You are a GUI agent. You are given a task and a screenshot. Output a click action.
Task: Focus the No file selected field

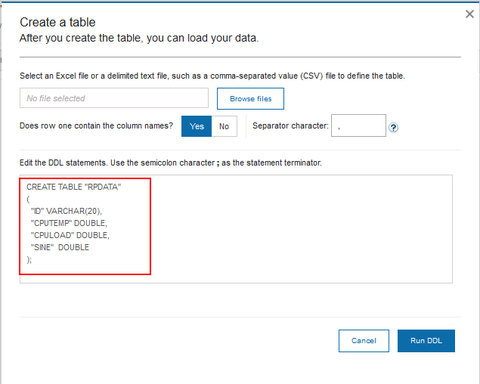coord(114,98)
